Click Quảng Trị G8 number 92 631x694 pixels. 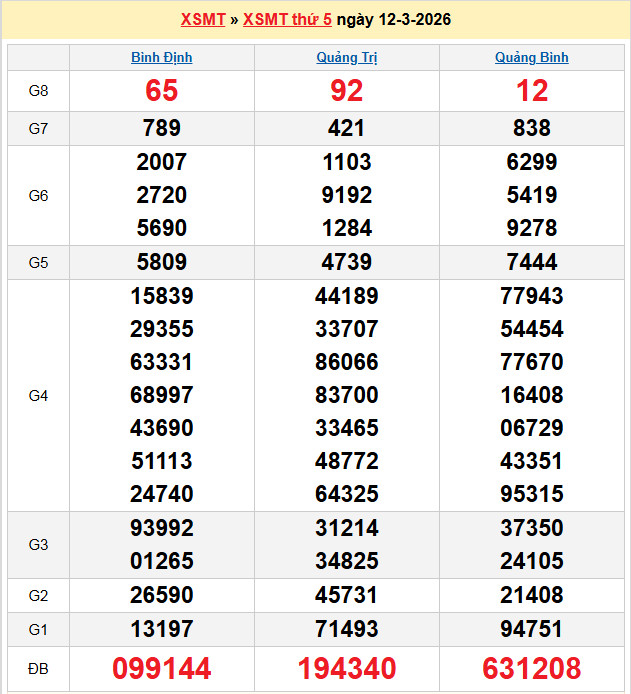(x=347, y=91)
